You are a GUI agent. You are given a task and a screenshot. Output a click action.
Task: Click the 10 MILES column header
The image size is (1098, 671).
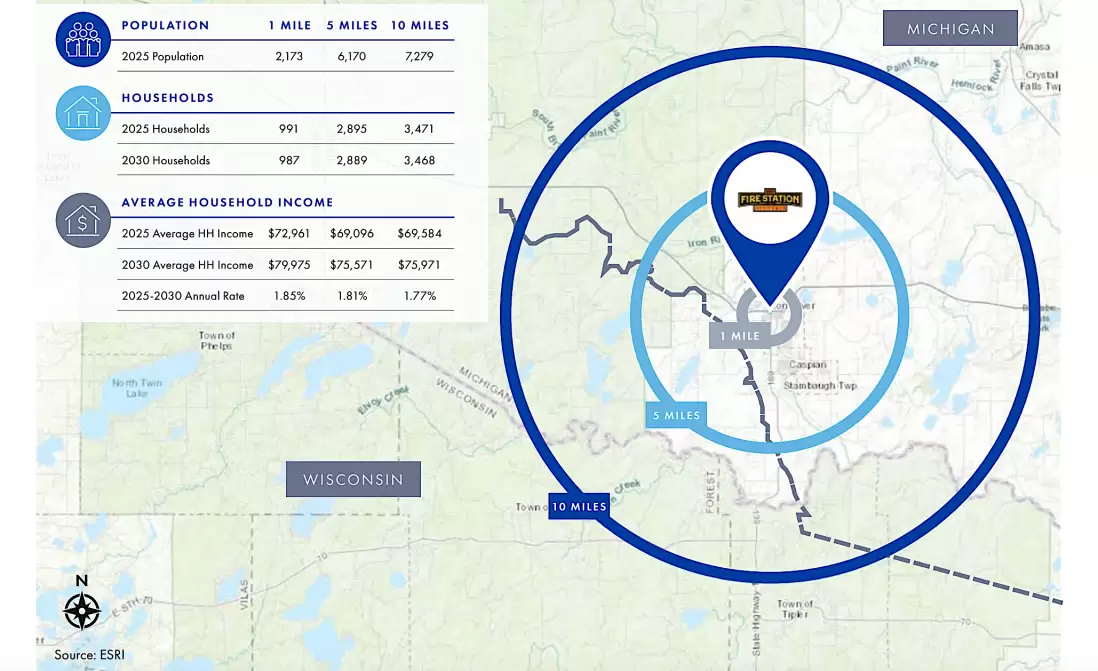(x=419, y=25)
